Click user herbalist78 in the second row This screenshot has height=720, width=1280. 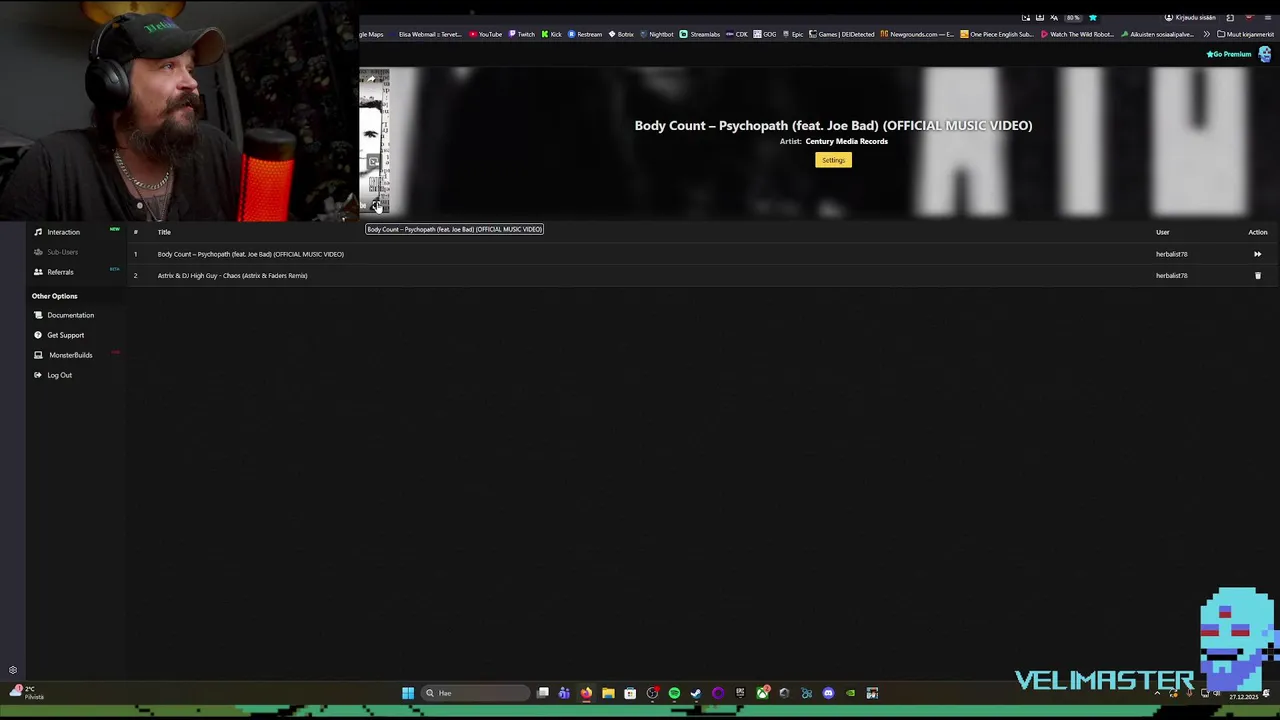(1171, 276)
